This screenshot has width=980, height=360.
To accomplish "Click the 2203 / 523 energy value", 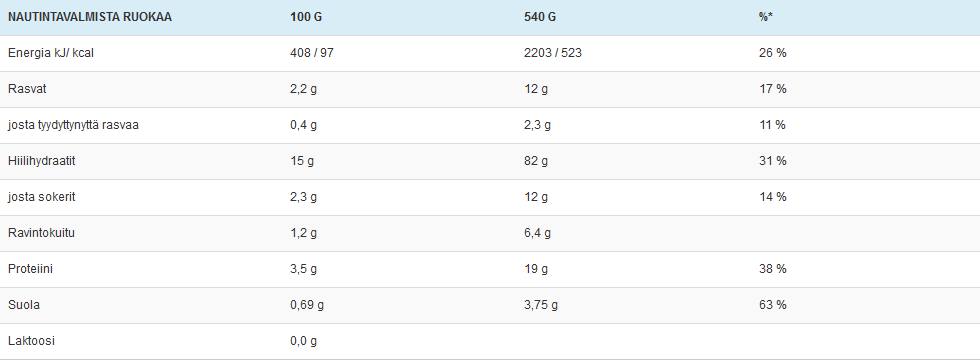I will point(552,53).
